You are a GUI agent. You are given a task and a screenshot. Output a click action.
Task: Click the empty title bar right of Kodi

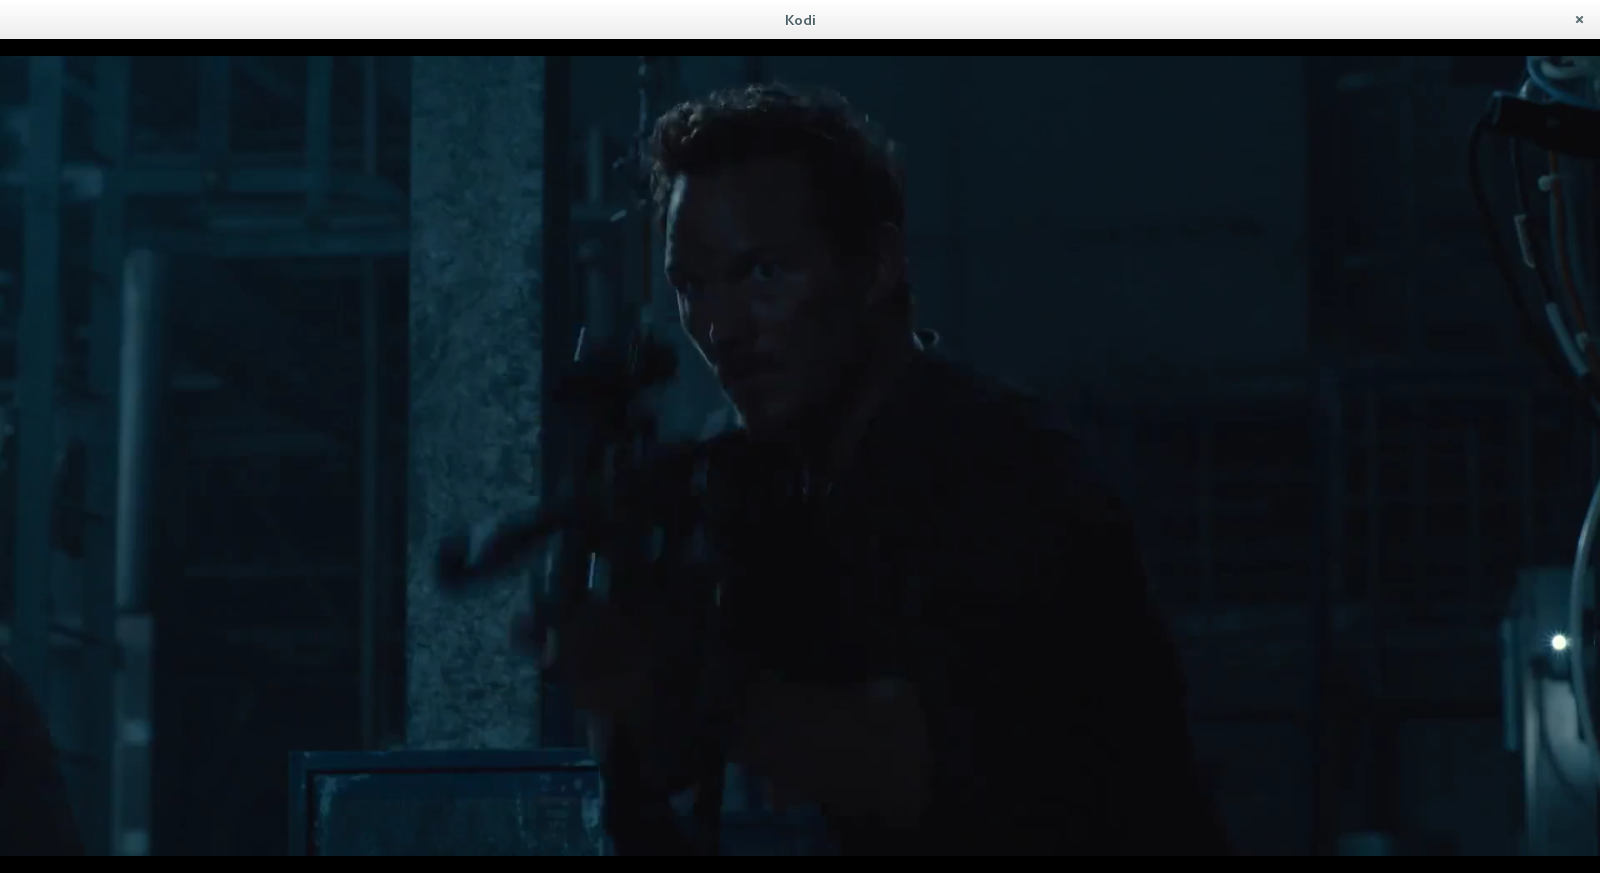[1200, 20]
